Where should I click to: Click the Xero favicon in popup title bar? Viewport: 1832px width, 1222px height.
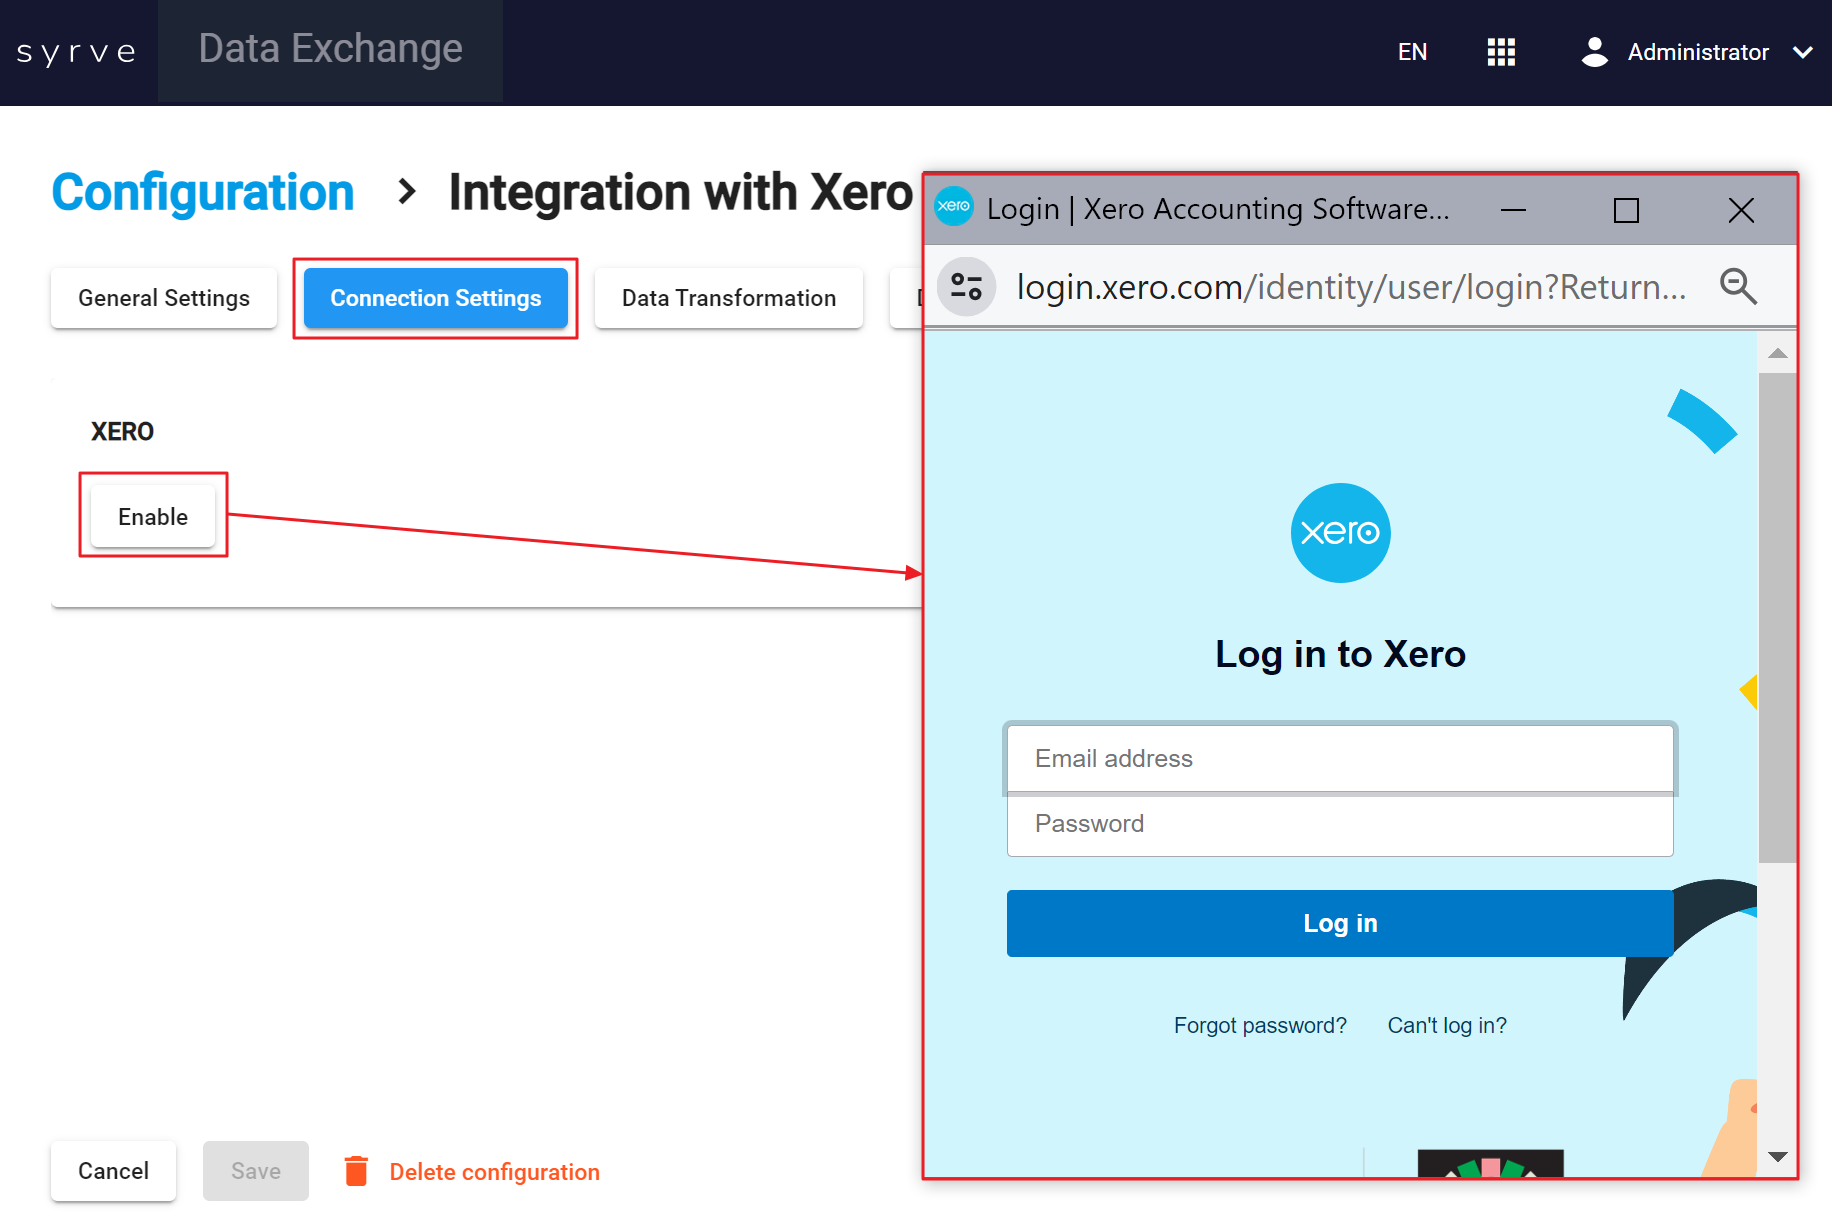click(954, 207)
